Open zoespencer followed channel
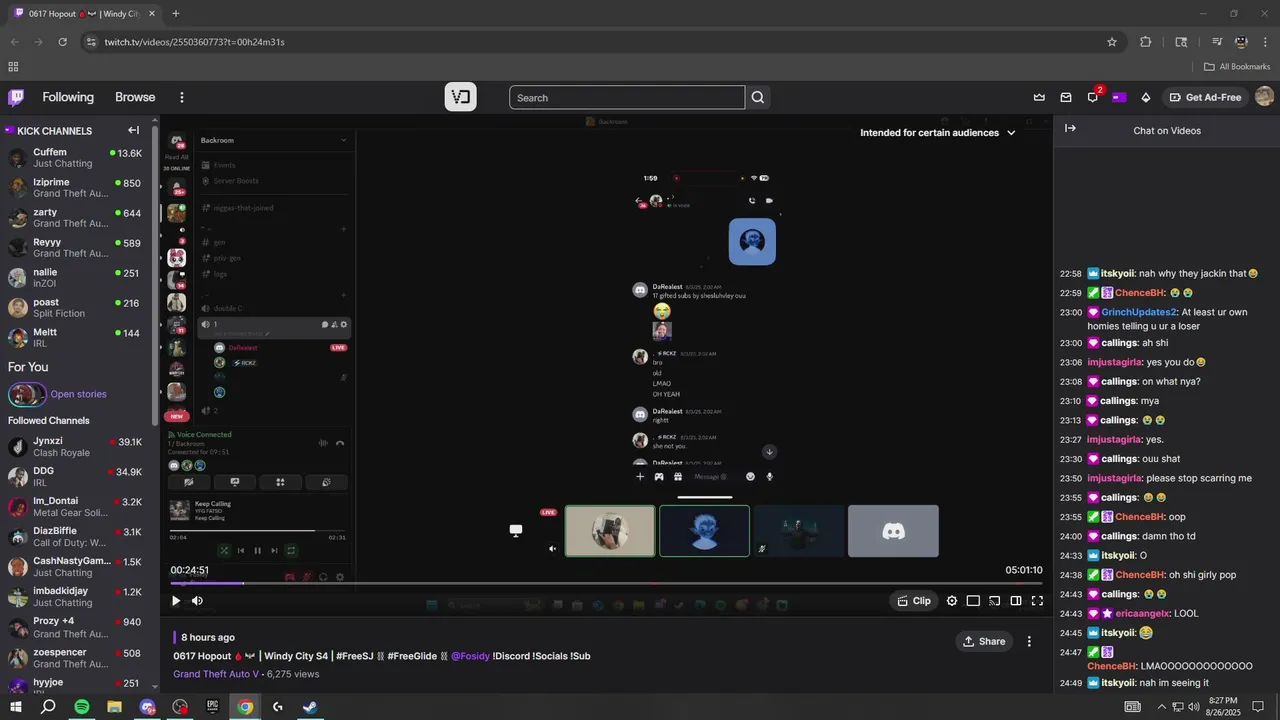The image size is (1280, 720). tap(75, 658)
